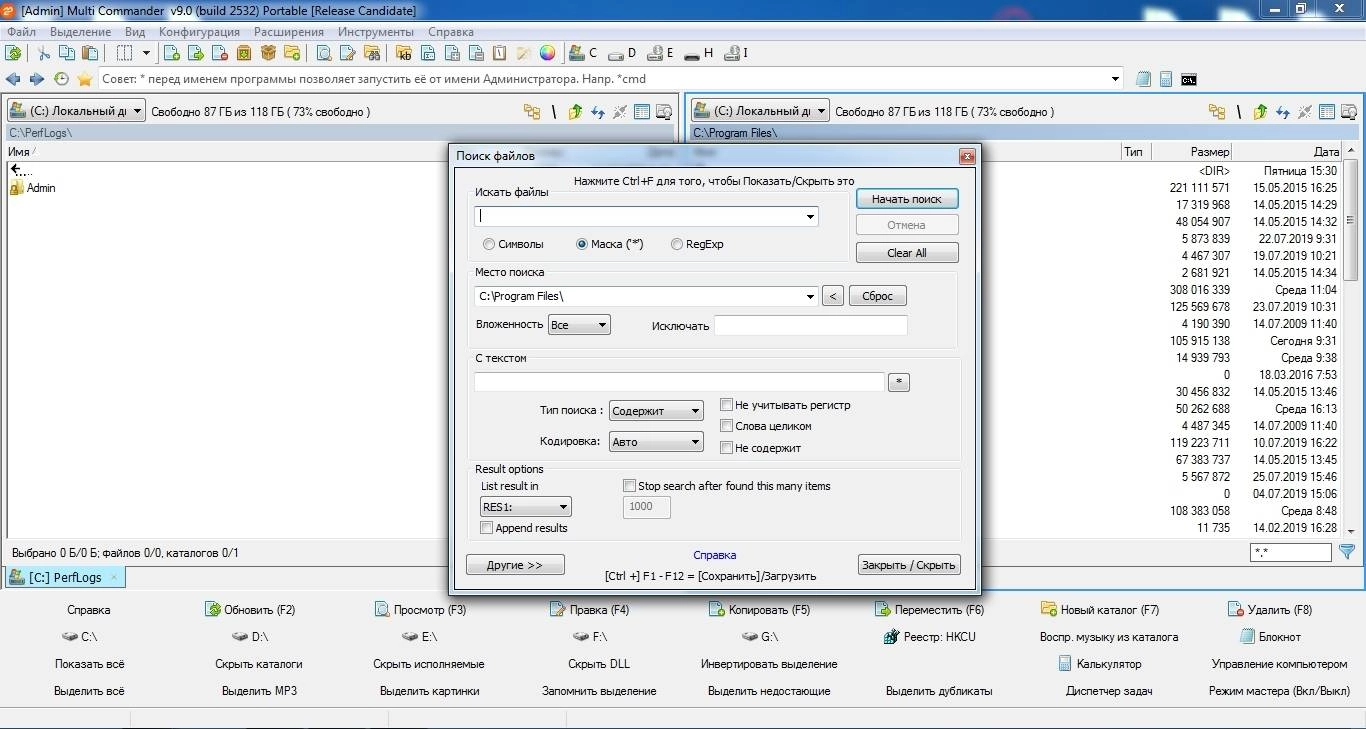Click the green refresh icon in the main toolbar
Image resolution: width=1366 pixels, height=729 pixels.
tap(13, 53)
